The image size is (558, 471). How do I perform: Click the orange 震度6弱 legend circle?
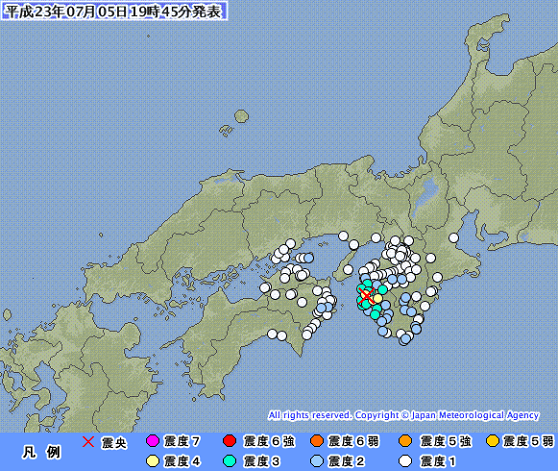point(317,441)
